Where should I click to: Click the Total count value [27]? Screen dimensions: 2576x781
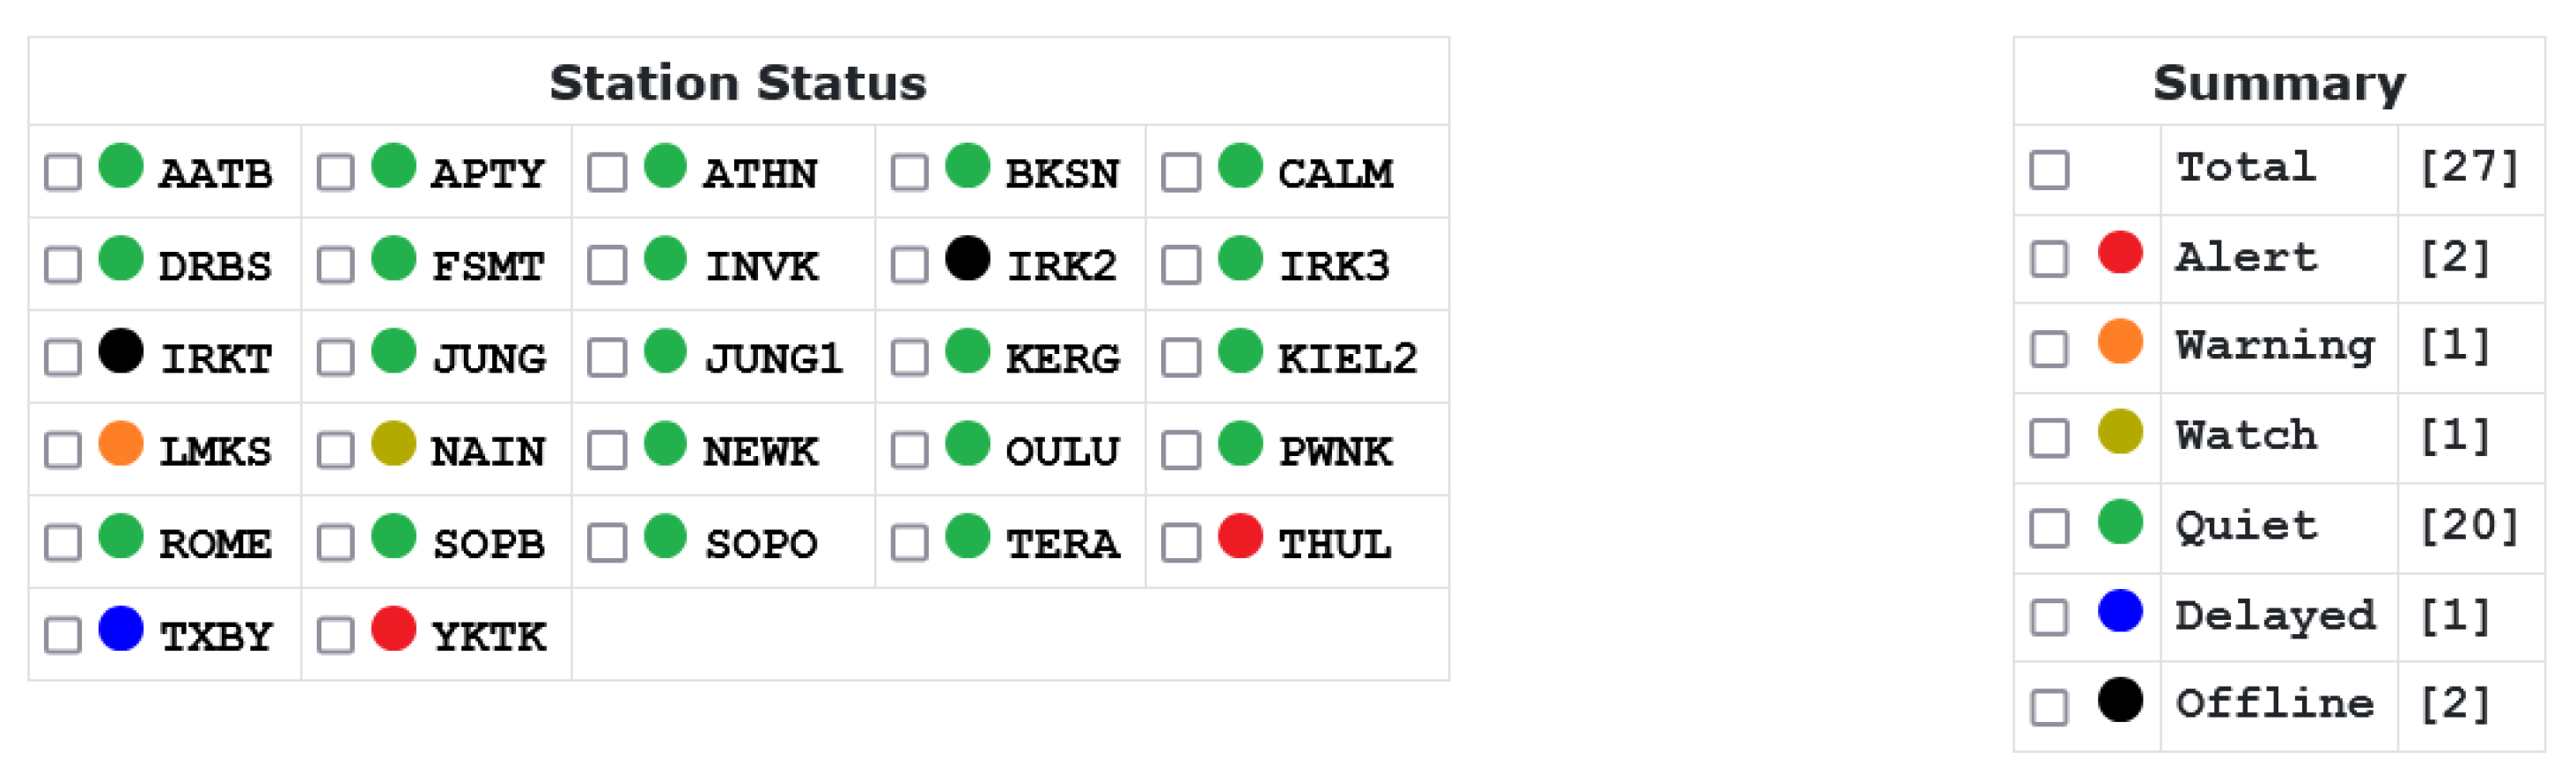[2468, 167]
